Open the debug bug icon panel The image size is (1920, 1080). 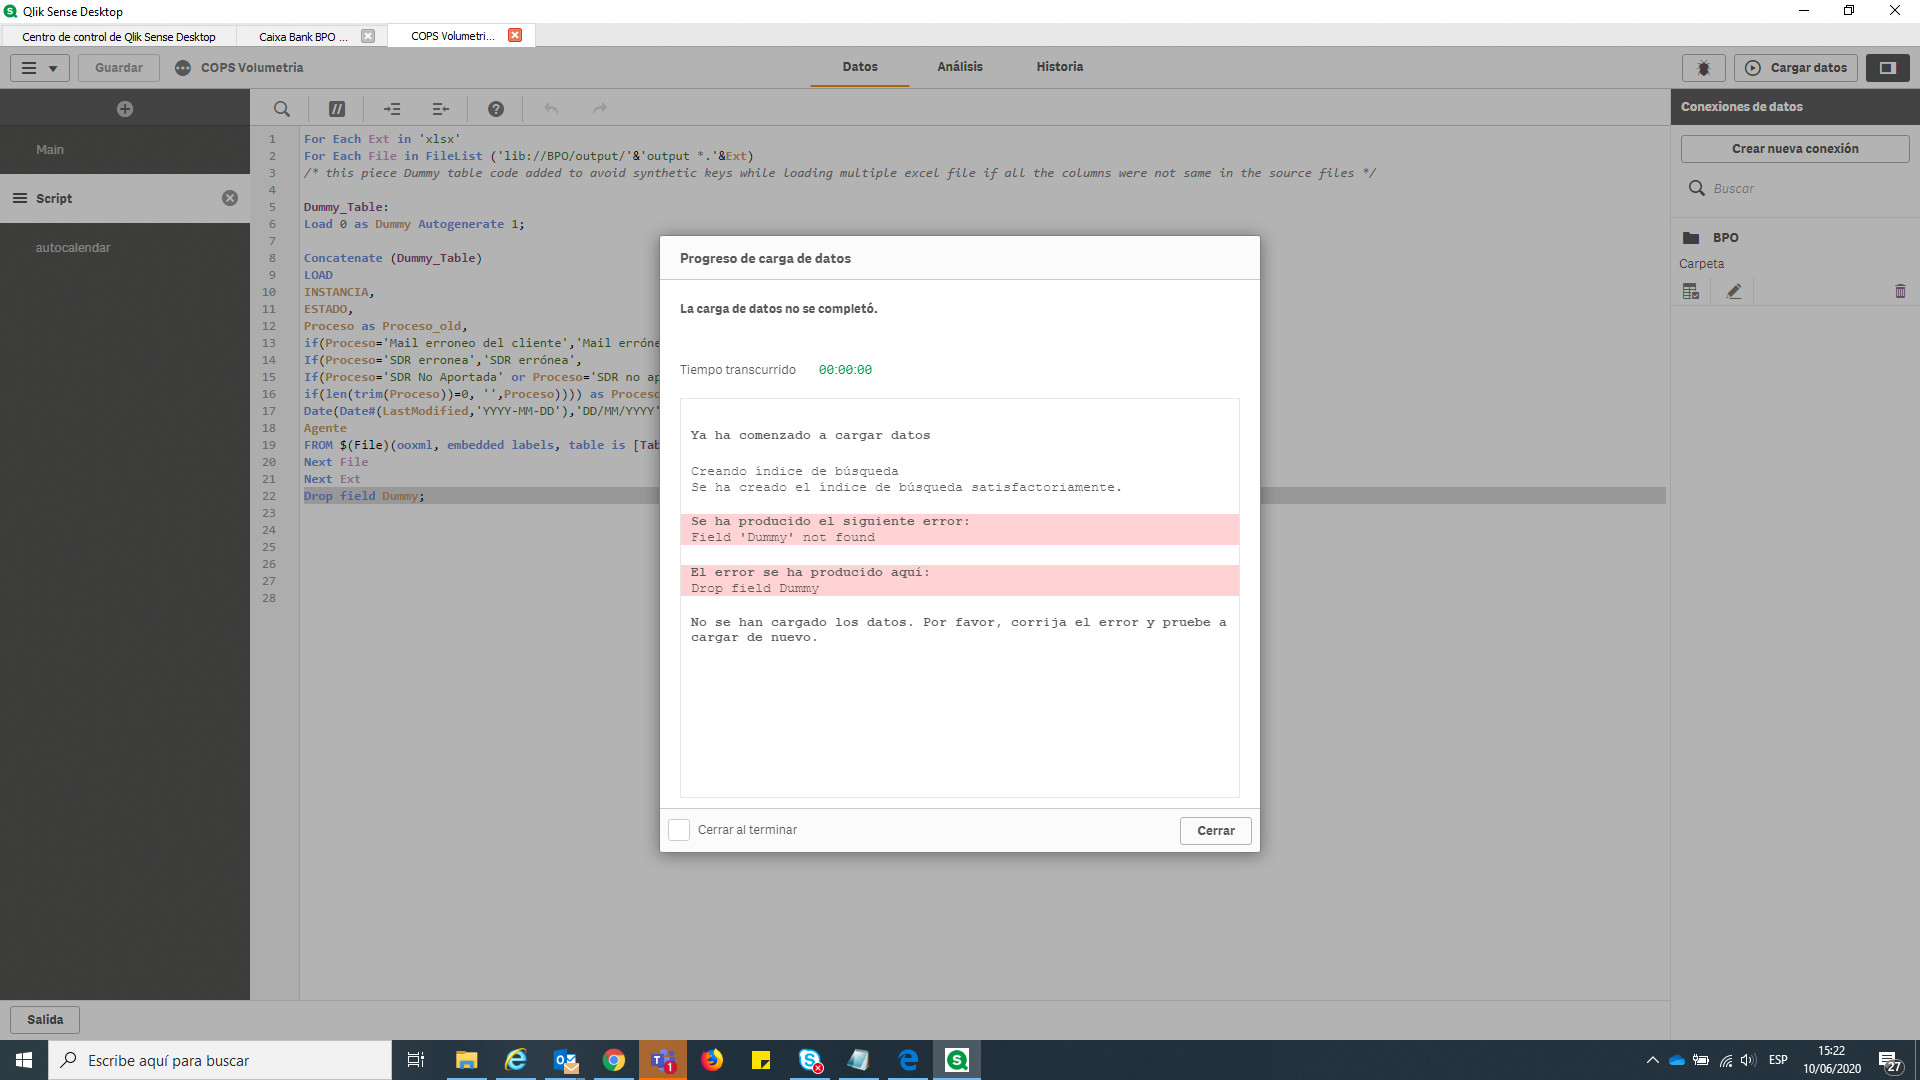1703,68
